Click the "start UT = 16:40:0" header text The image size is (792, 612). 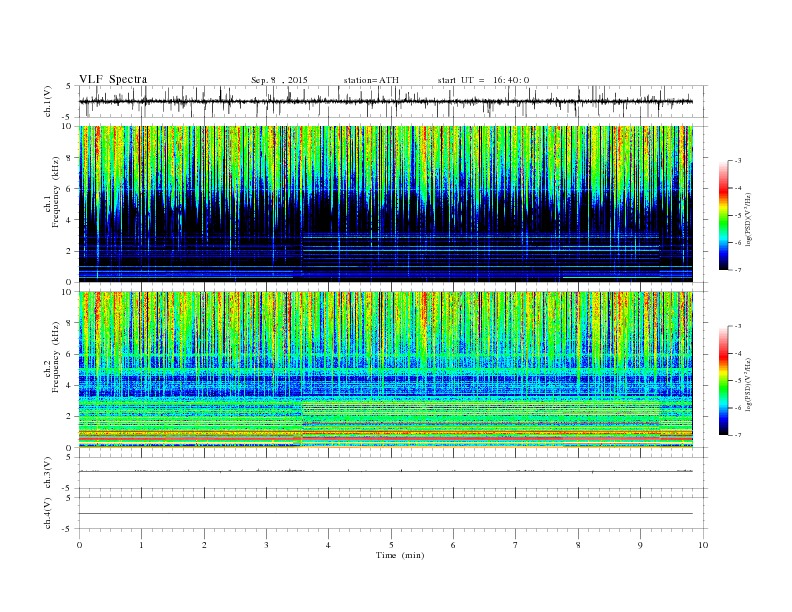(x=483, y=80)
